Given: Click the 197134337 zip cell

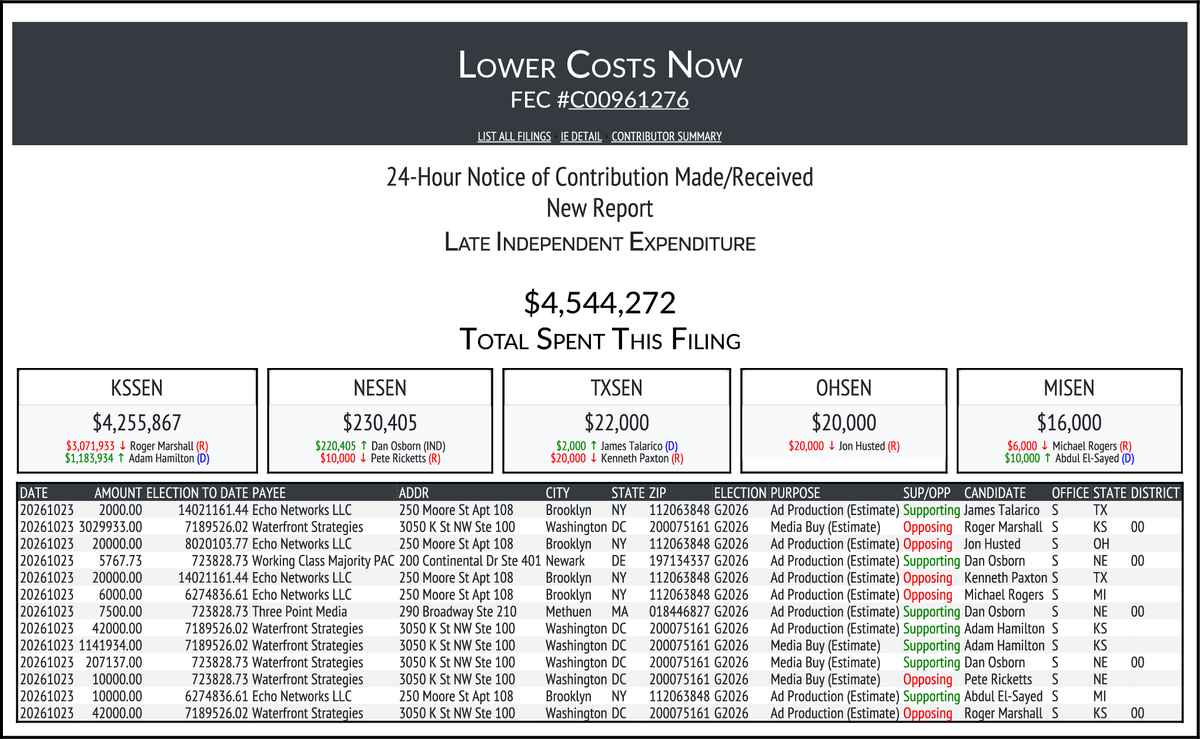Looking at the screenshot, I should tap(679, 561).
